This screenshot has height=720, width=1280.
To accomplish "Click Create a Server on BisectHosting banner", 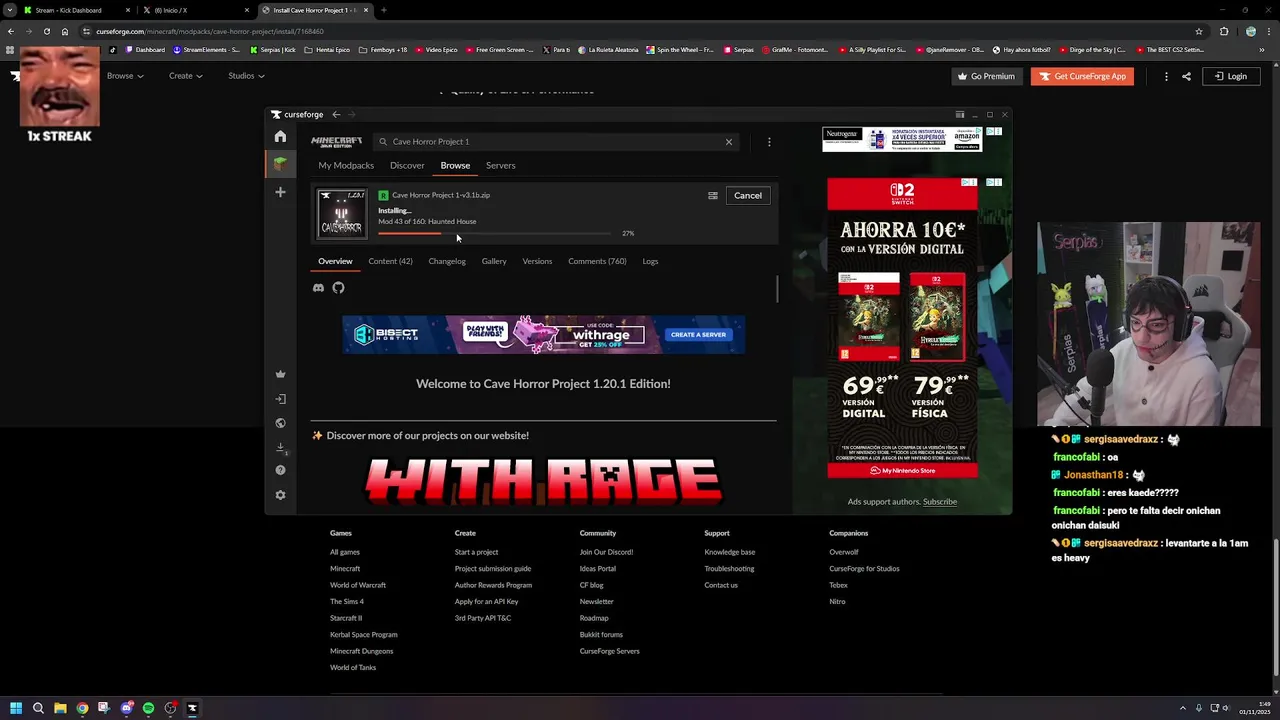I will coord(698,335).
